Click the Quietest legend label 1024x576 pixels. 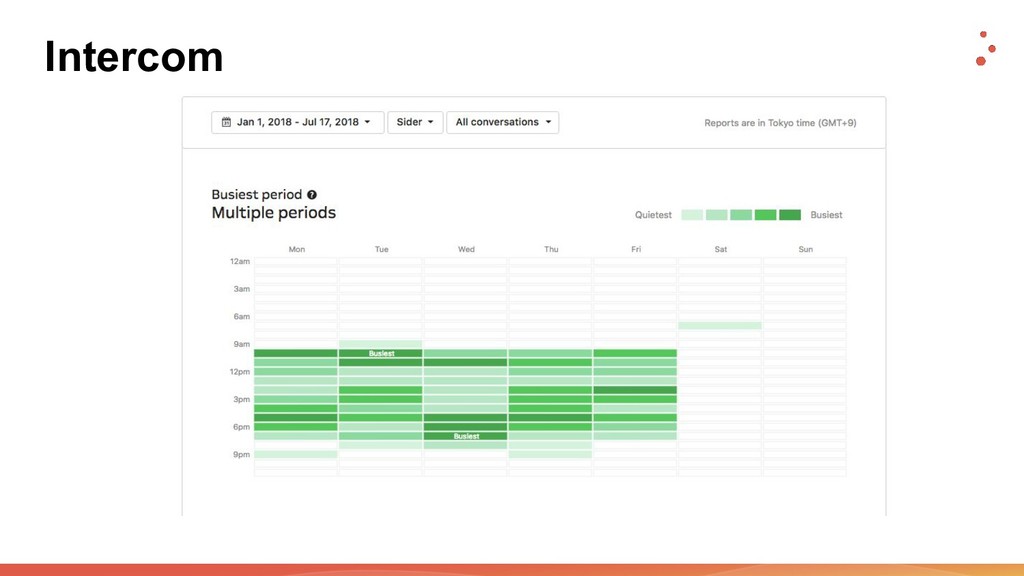(x=653, y=215)
